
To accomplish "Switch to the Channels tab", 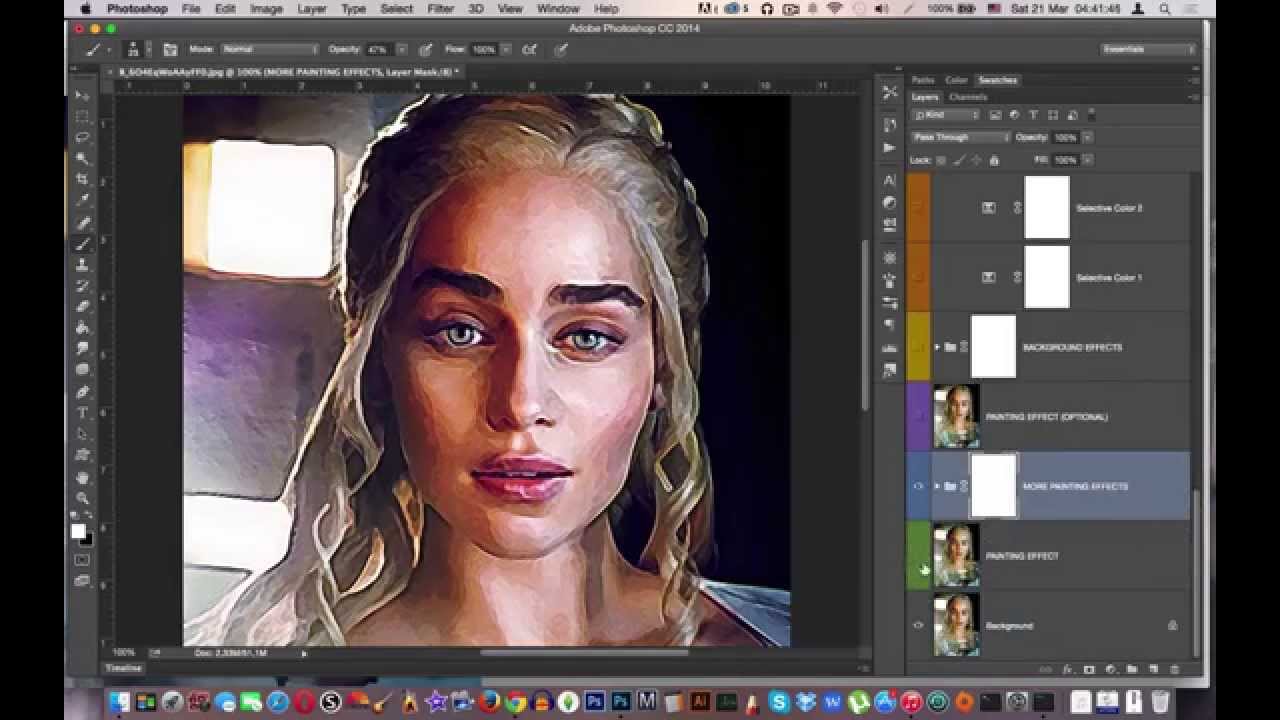I will (968, 97).
